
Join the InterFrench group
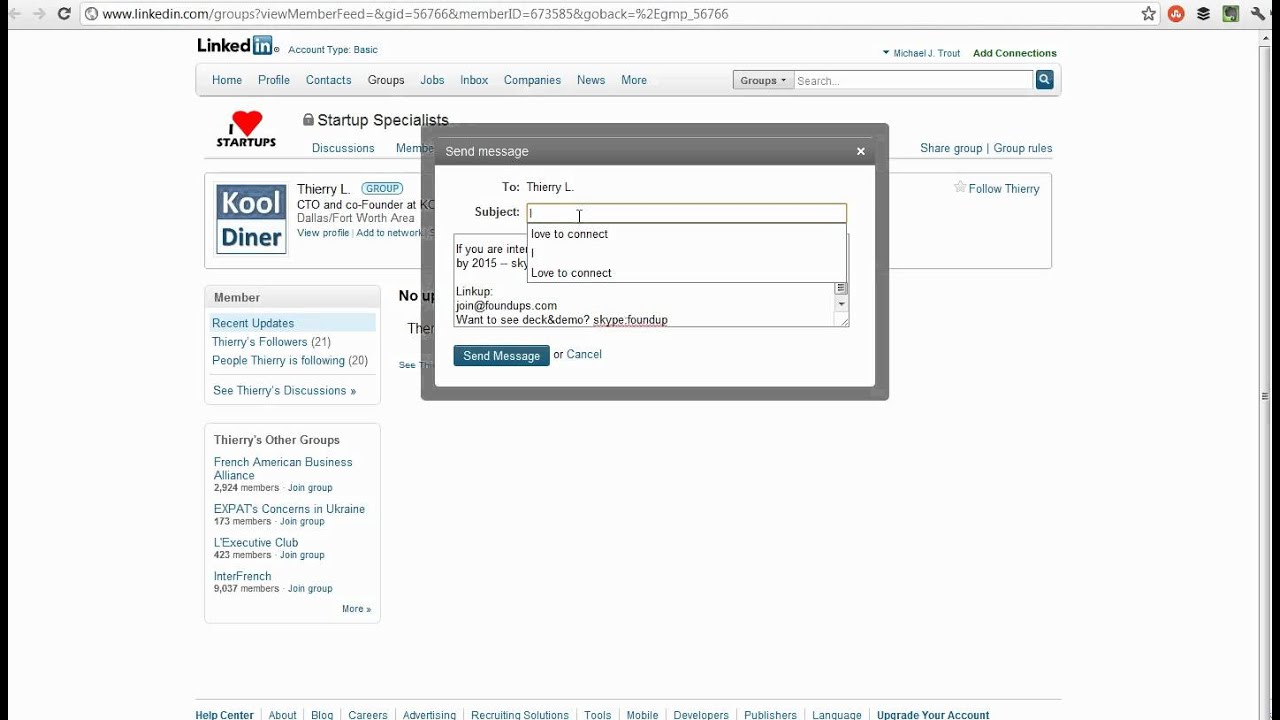point(310,589)
